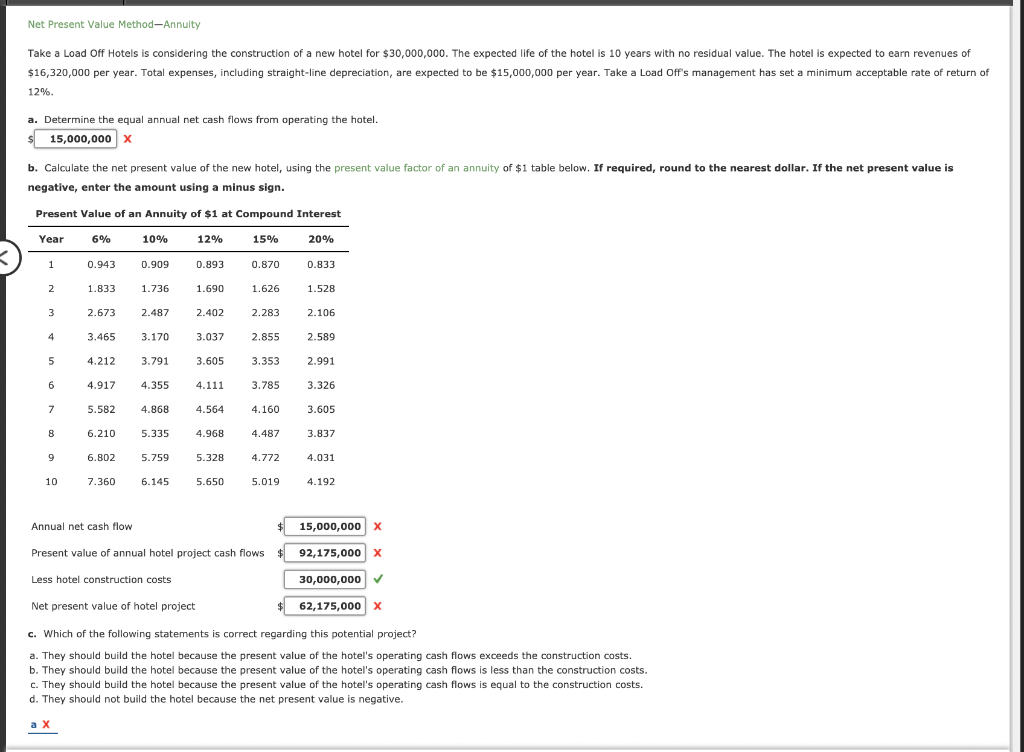Image resolution: width=1024 pixels, height=752 pixels.
Task: Click the red X beside the first answer field
Action: click(127, 139)
